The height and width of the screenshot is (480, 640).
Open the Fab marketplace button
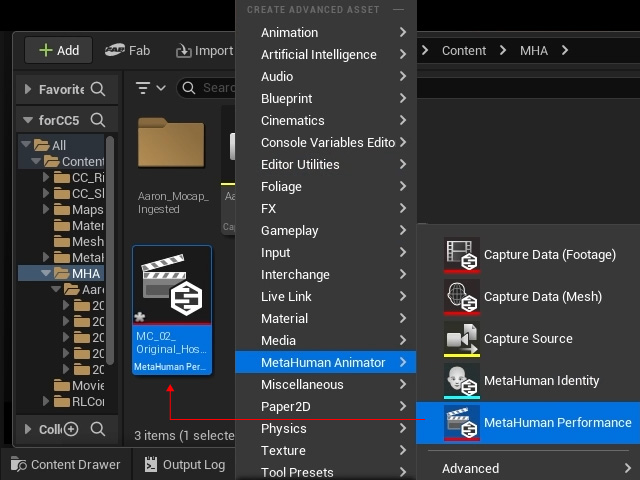127,50
